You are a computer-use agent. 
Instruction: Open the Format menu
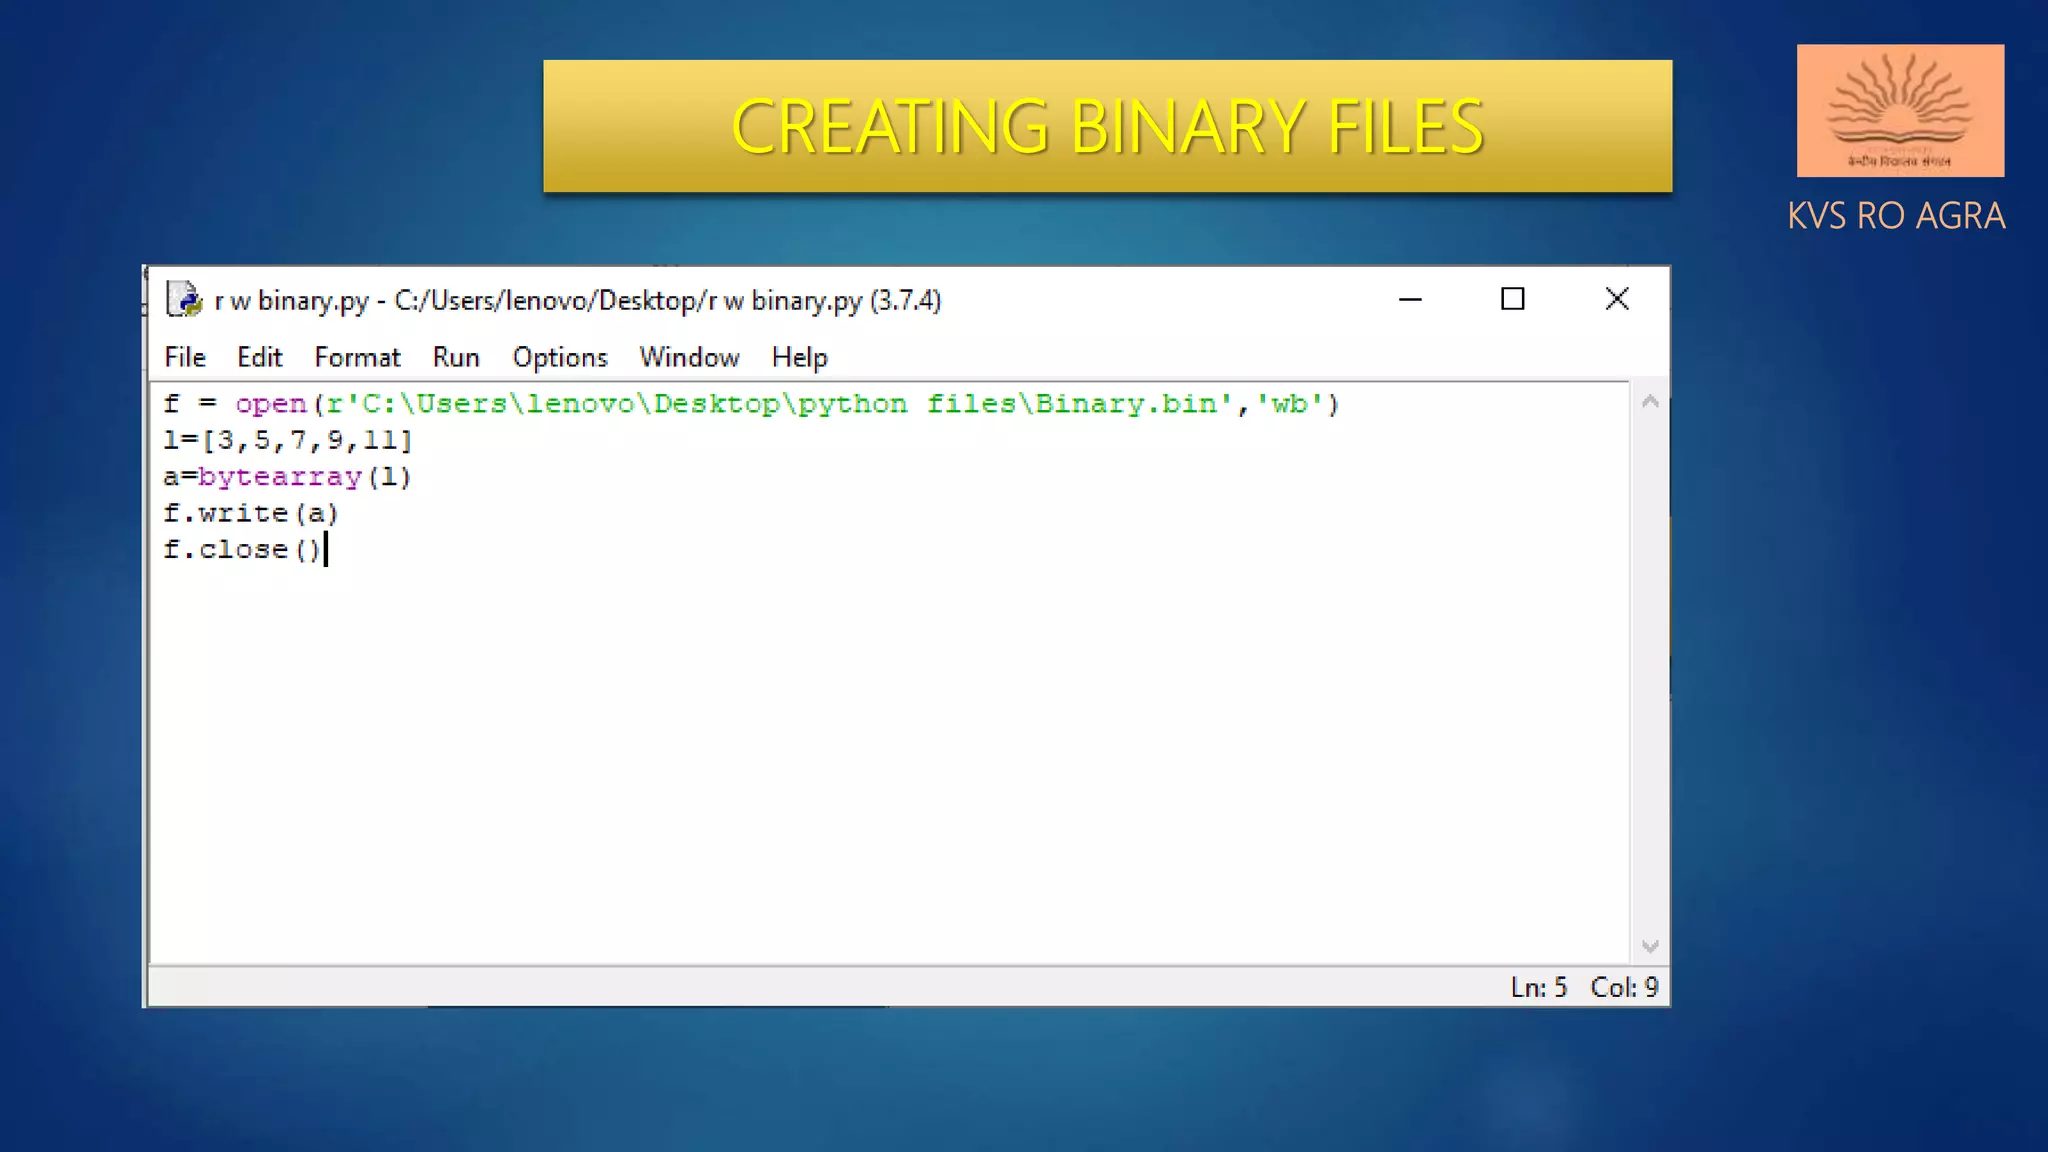tap(357, 357)
